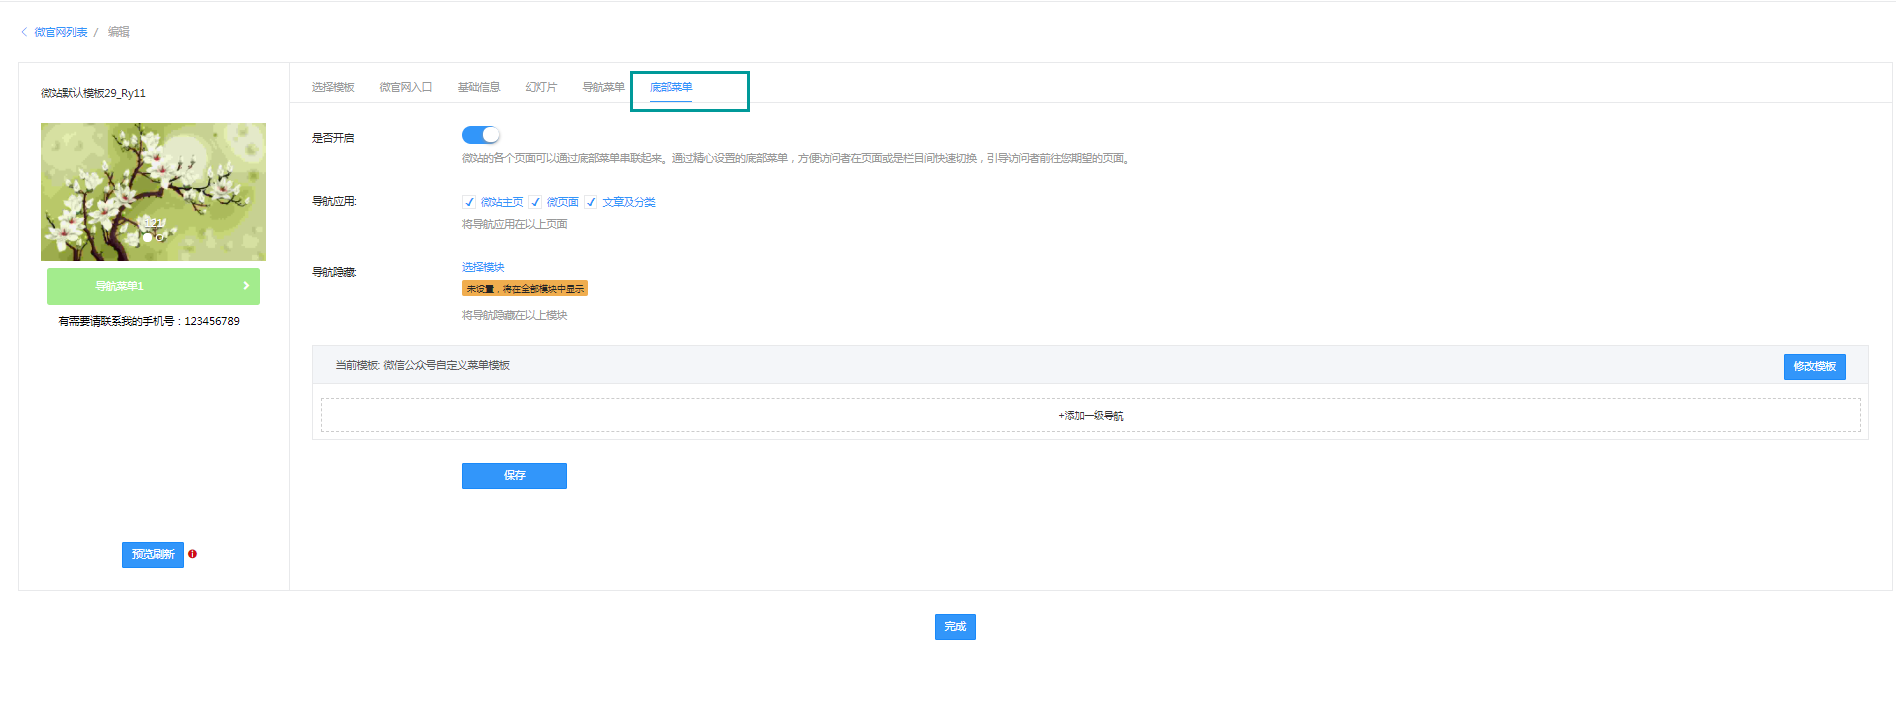This screenshot has height=704, width=1896.
Task: Switch to the 导航菜单 tab
Action: coord(603,87)
